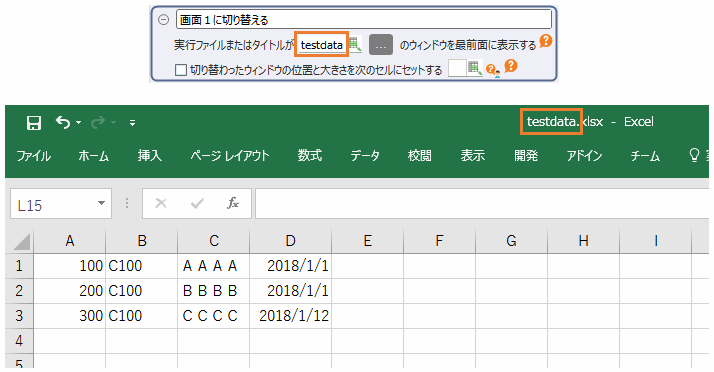The height and width of the screenshot is (372, 714).
Task: Click the formula bar Enter checkmark icon
Action: [x=197, y=203]
